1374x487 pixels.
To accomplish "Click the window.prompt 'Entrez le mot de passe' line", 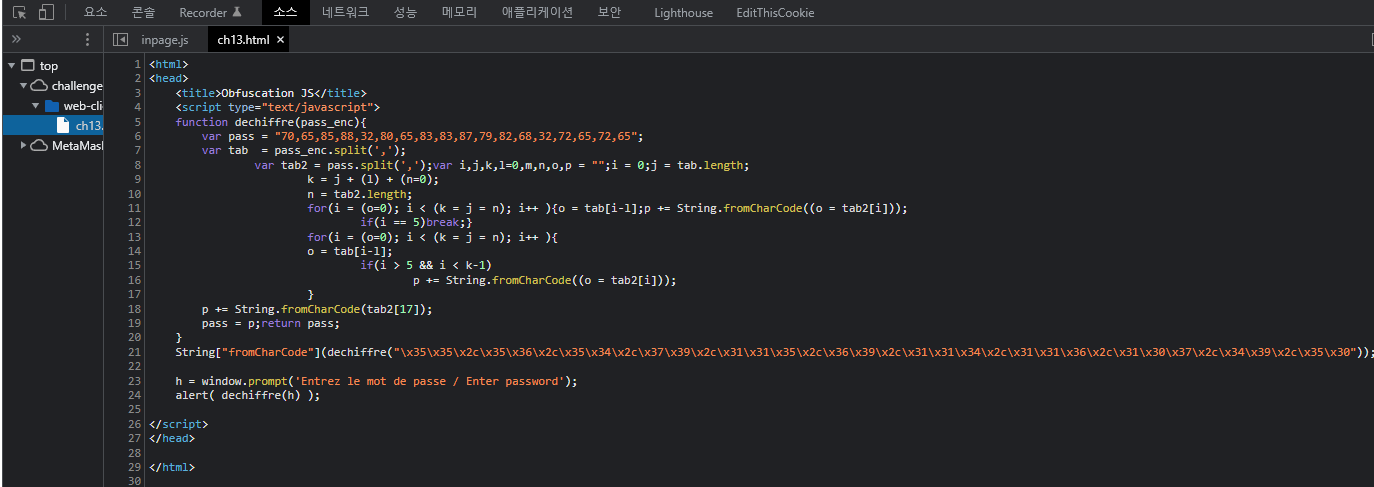I will [376, 381].
